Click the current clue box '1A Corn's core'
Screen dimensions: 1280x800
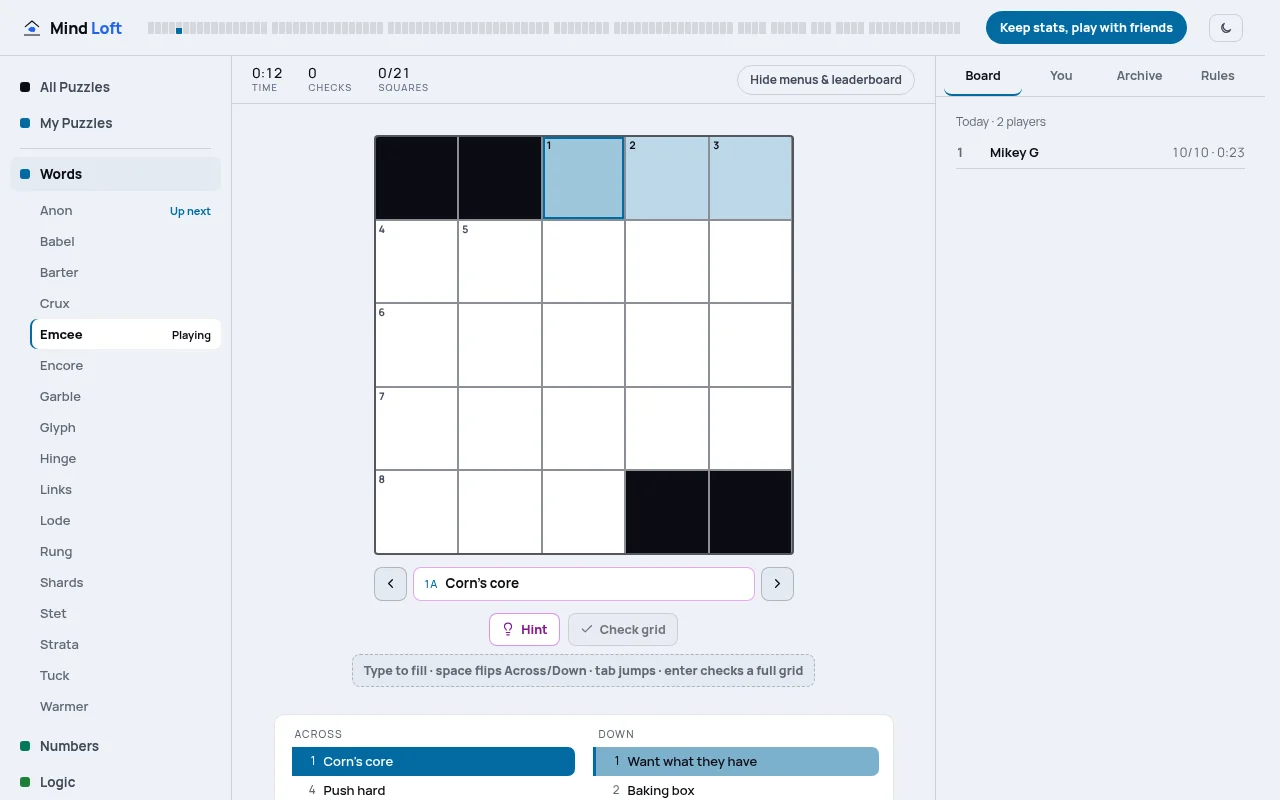point(584,584)
